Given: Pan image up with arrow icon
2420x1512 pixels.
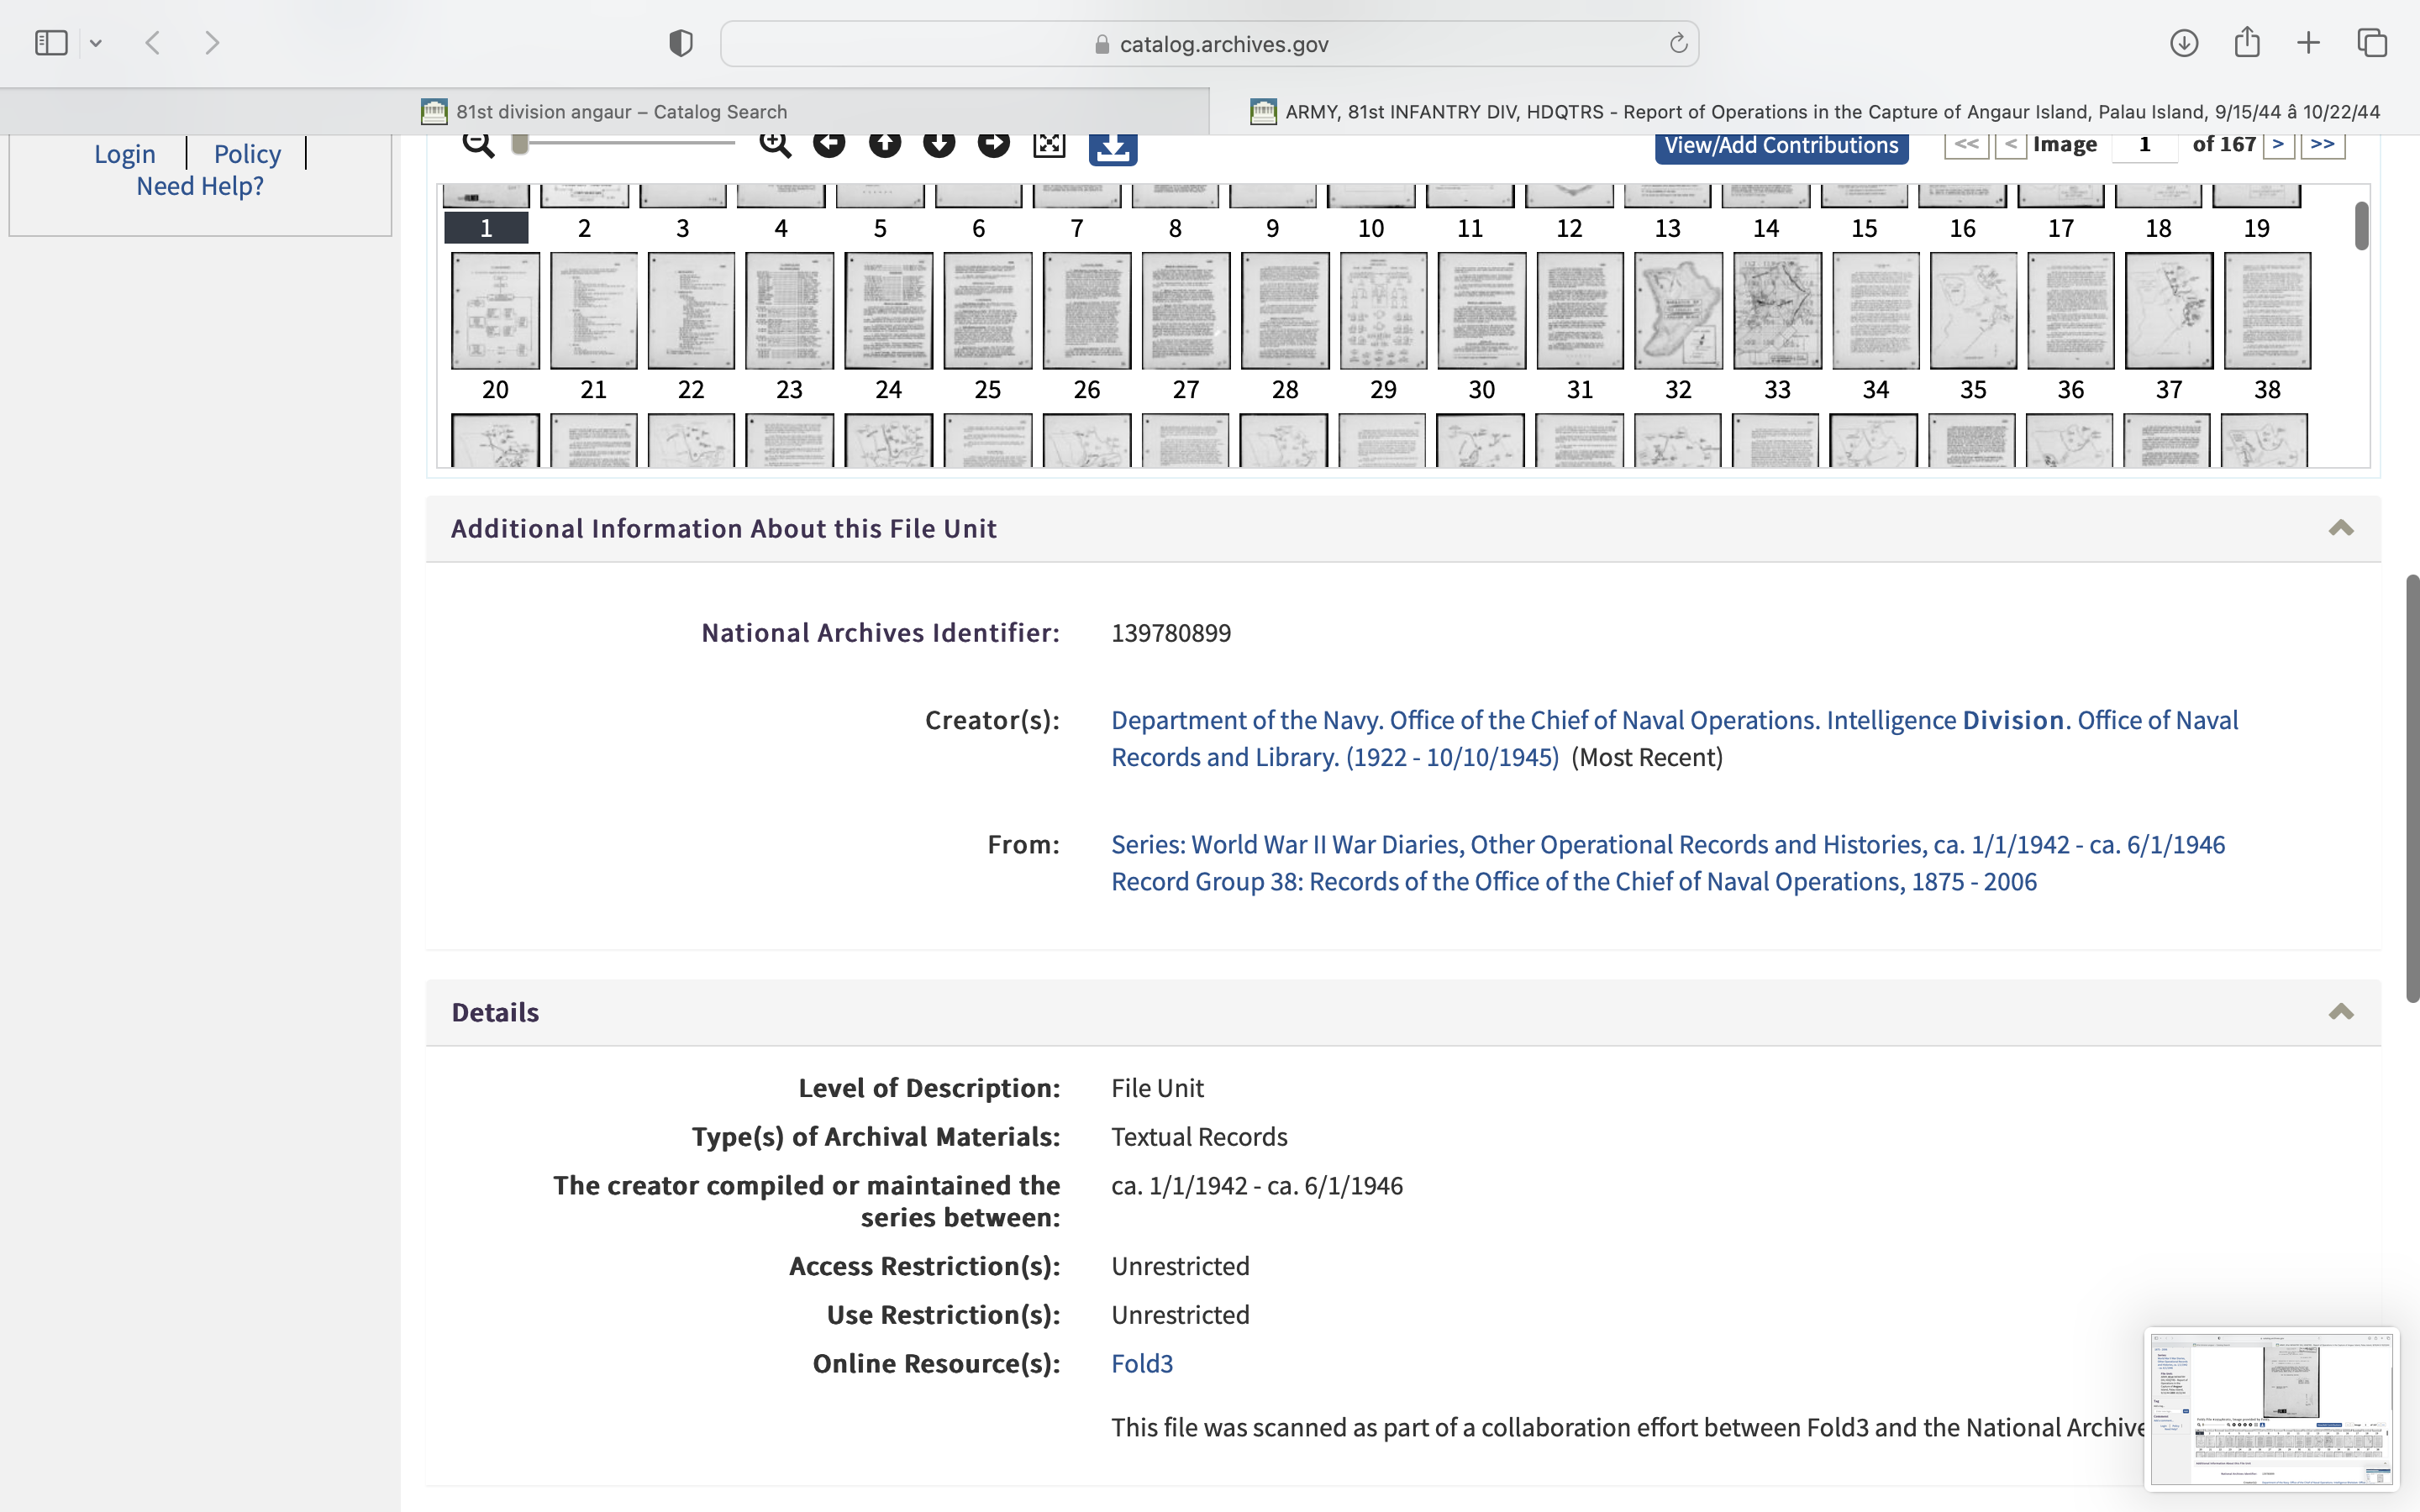Looking at the screenshot, I should (x=884, y=144).
